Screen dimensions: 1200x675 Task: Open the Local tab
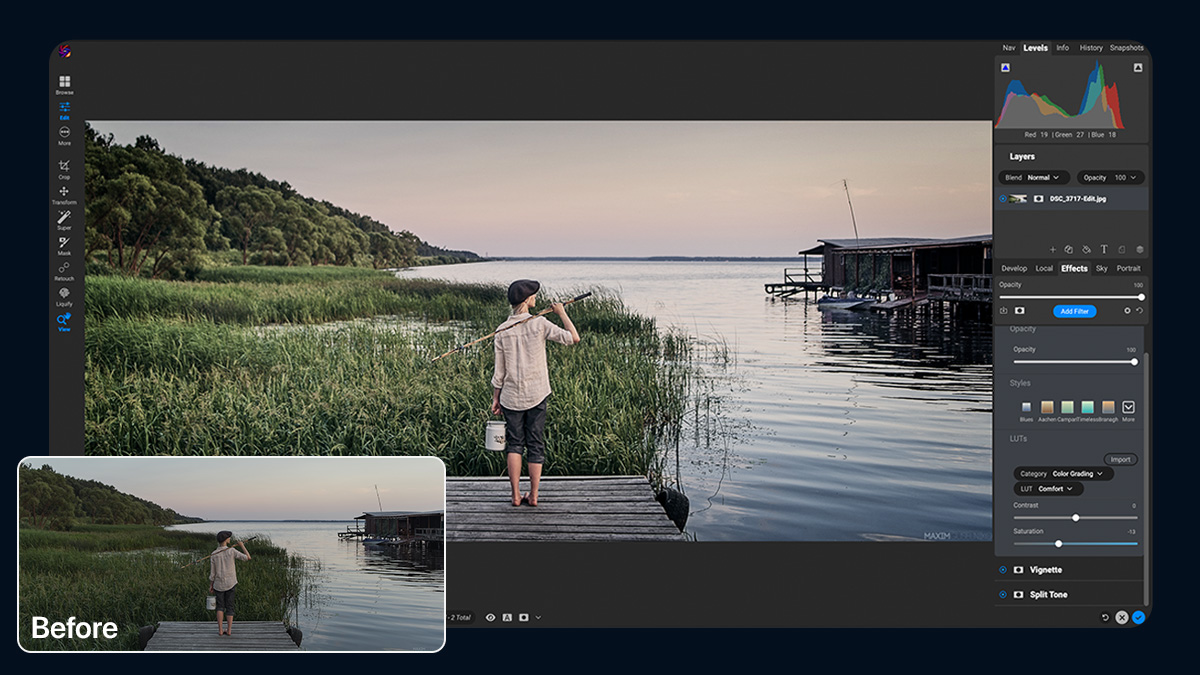pyautogui.click(x=1044, y=268)
